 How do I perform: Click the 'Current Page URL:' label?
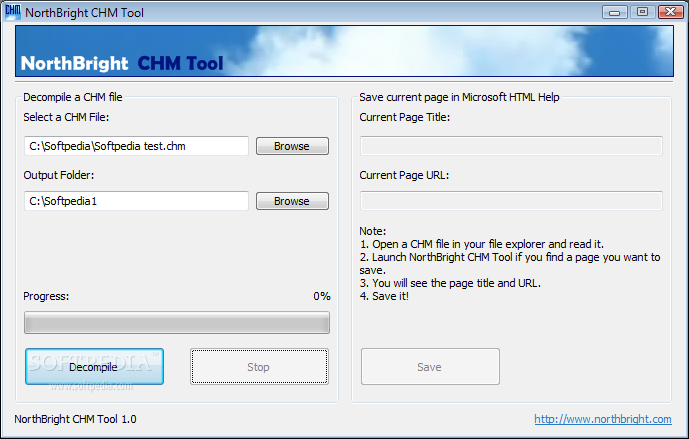(x=404, y=175)
